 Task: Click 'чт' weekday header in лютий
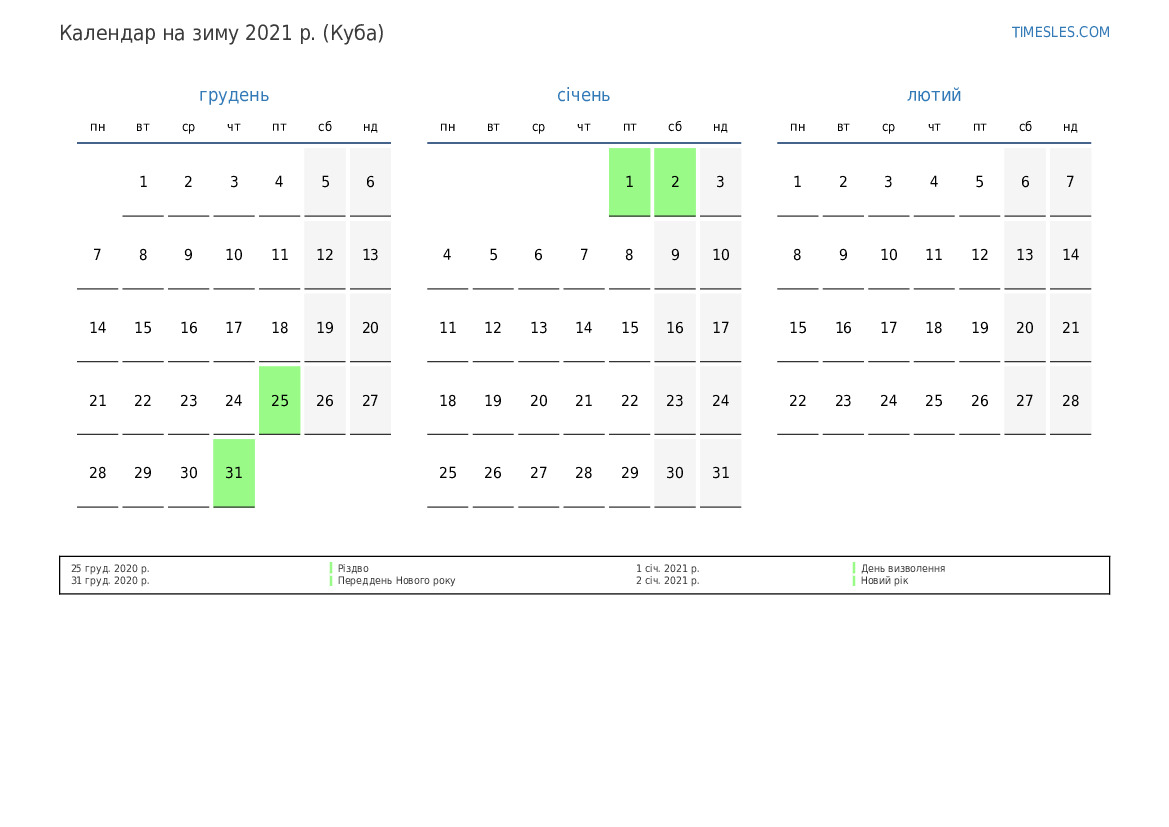click(x=934, y=127)
